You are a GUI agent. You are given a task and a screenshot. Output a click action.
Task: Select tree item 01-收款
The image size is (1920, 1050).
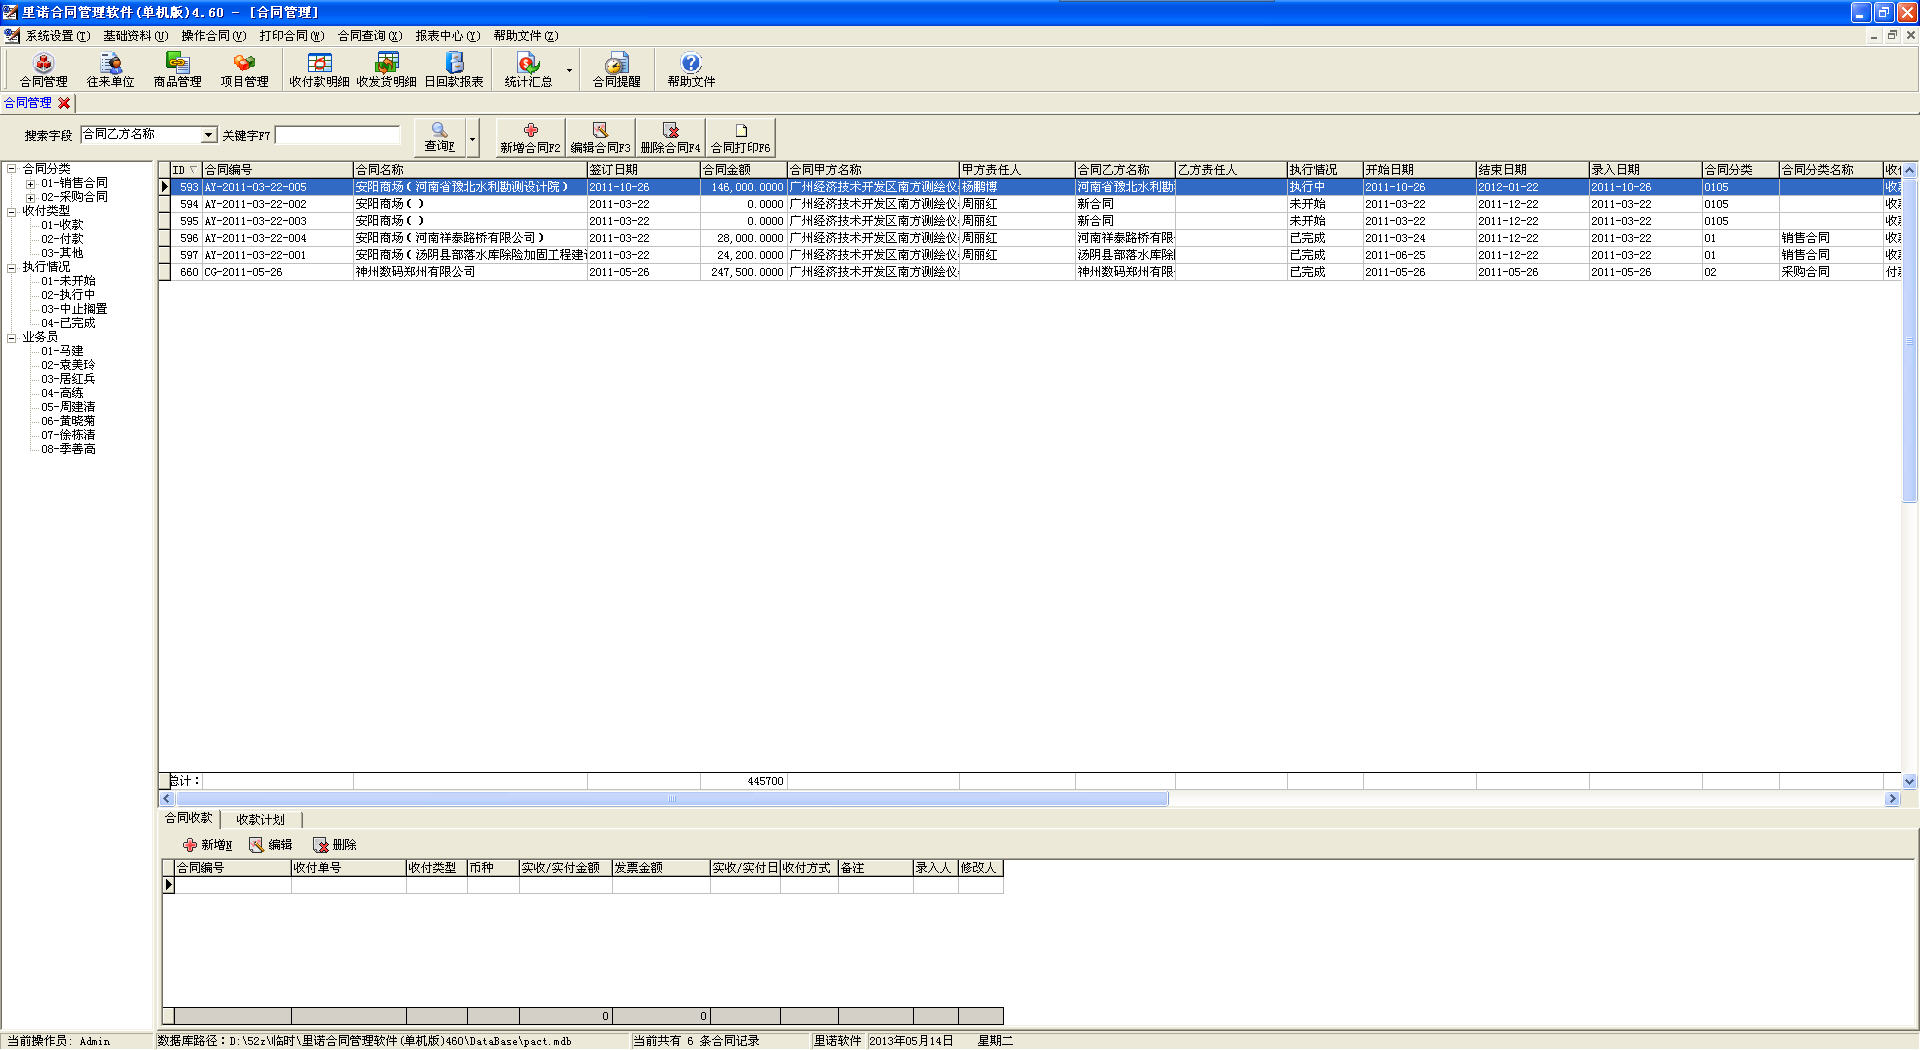tap(62, 225)
